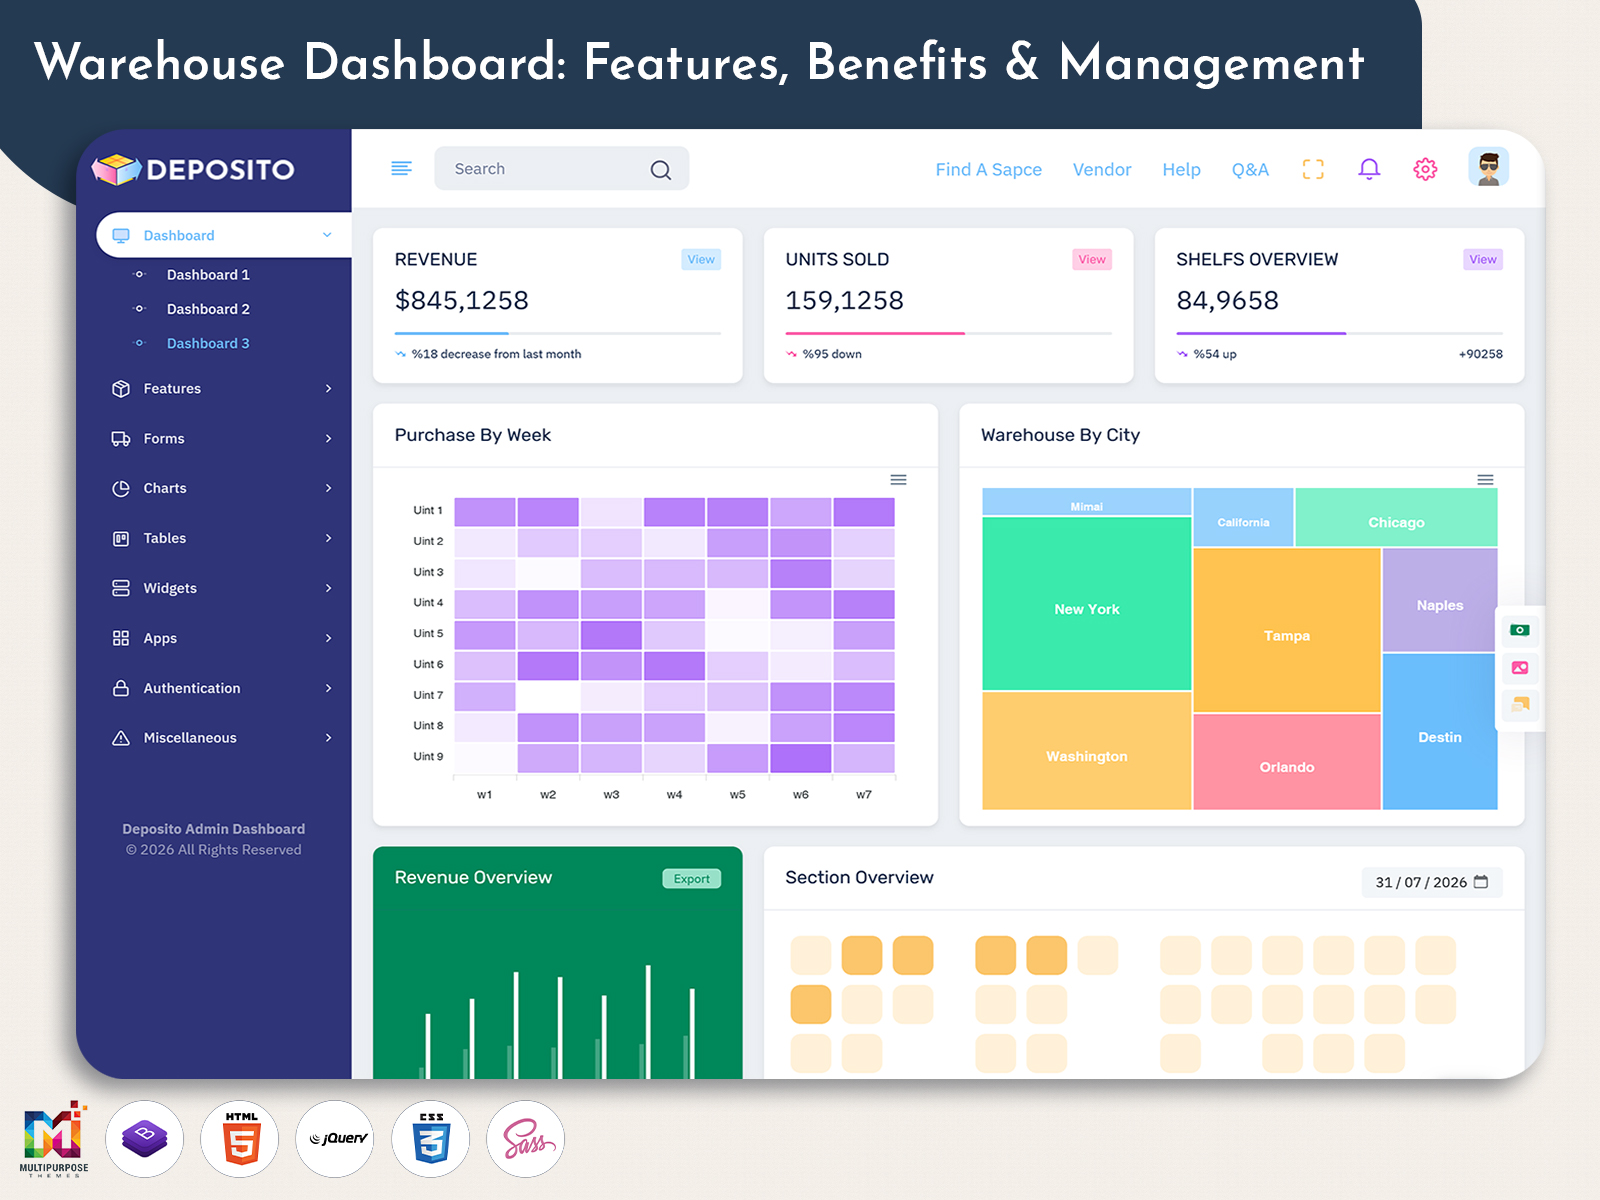1600x1200 pixels.
Task: Open the user profile avatar
Action: coord(1488,167)
